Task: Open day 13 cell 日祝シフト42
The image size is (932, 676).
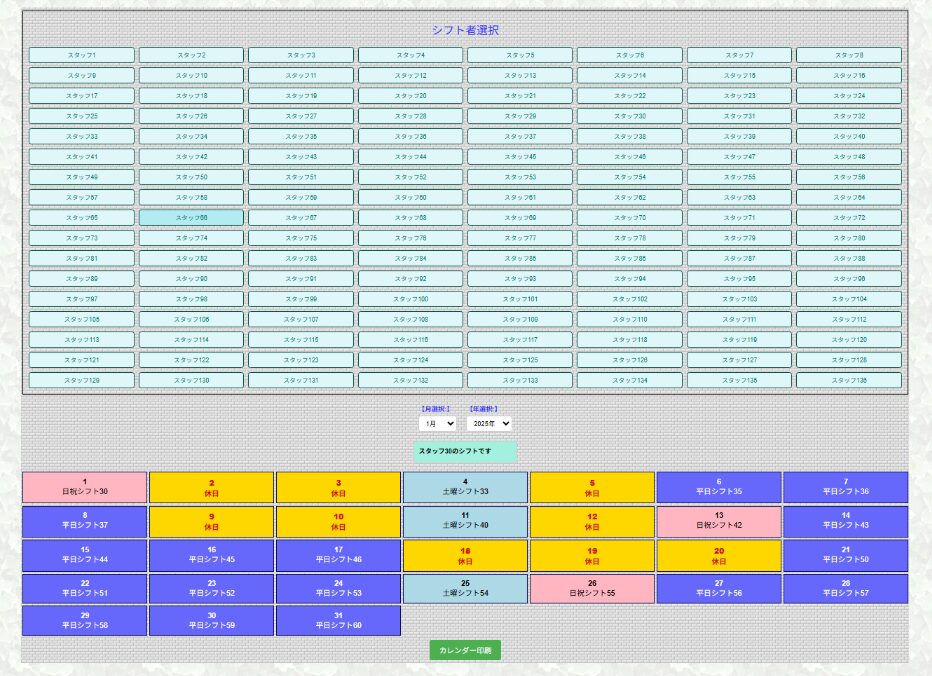Action: pyautogui.click(x=719, y=521)
